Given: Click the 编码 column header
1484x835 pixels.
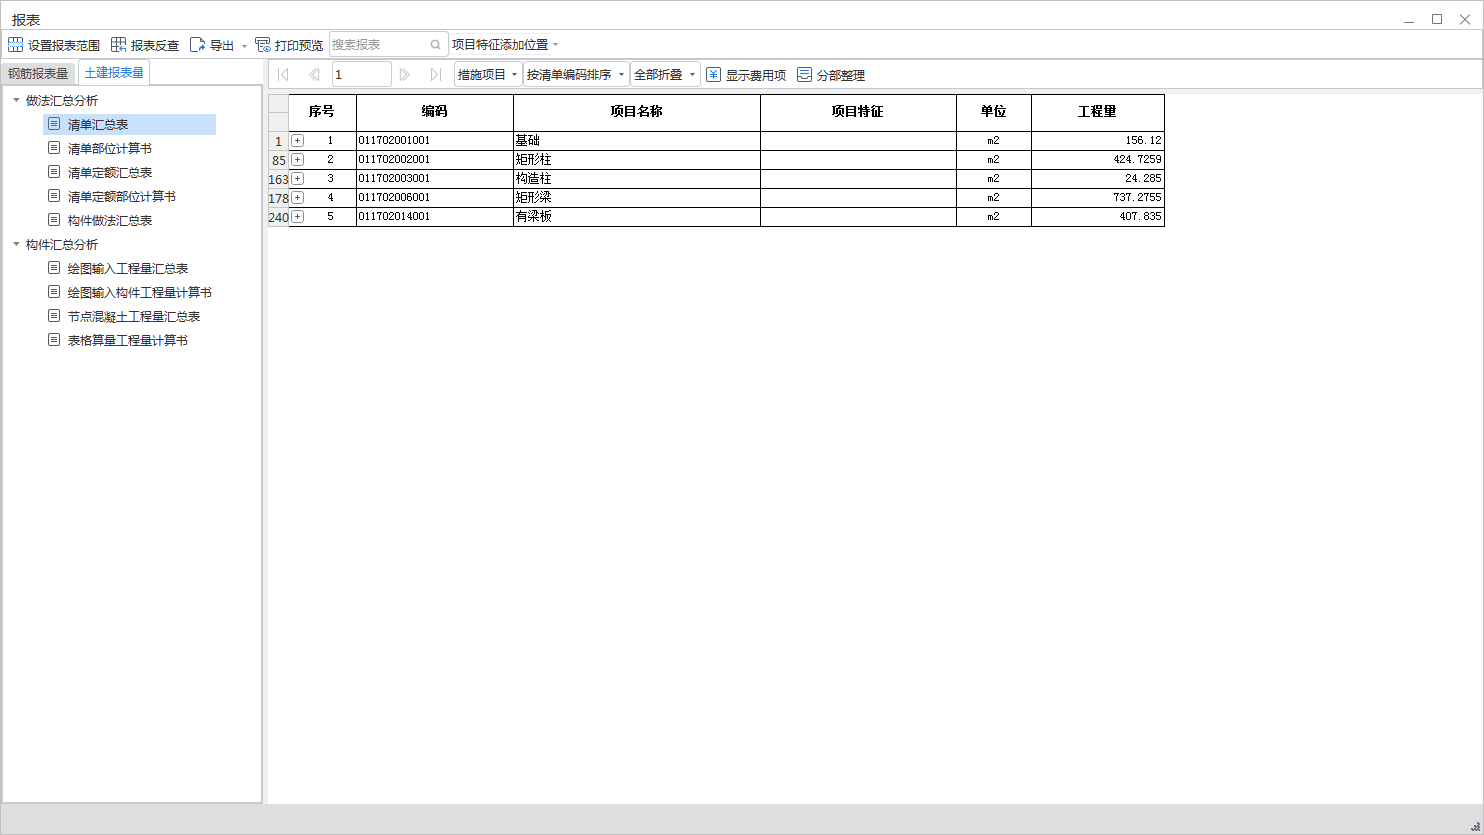Looking at the screenshot, I should [435, 112].
